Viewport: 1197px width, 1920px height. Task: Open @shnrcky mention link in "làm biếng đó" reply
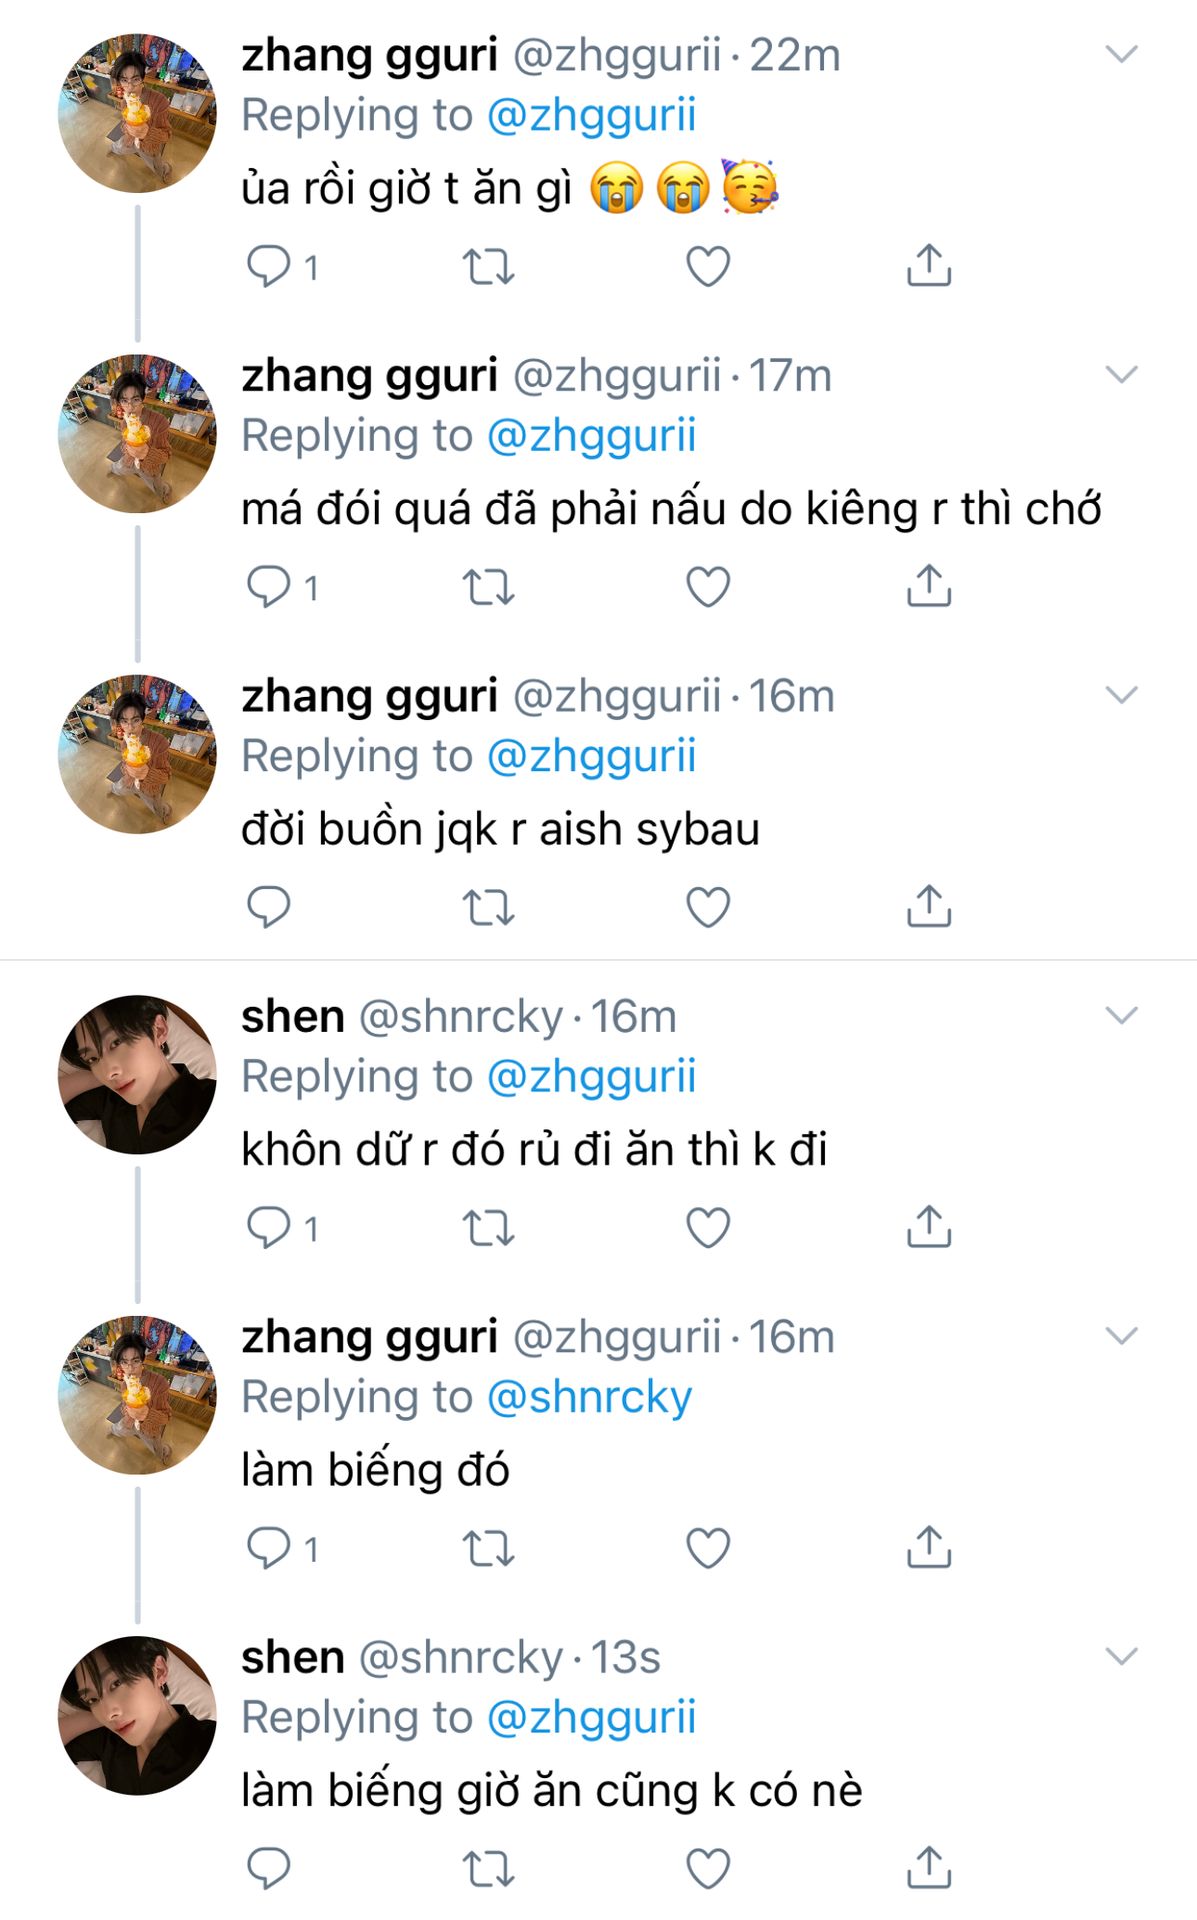point(590,1397)
